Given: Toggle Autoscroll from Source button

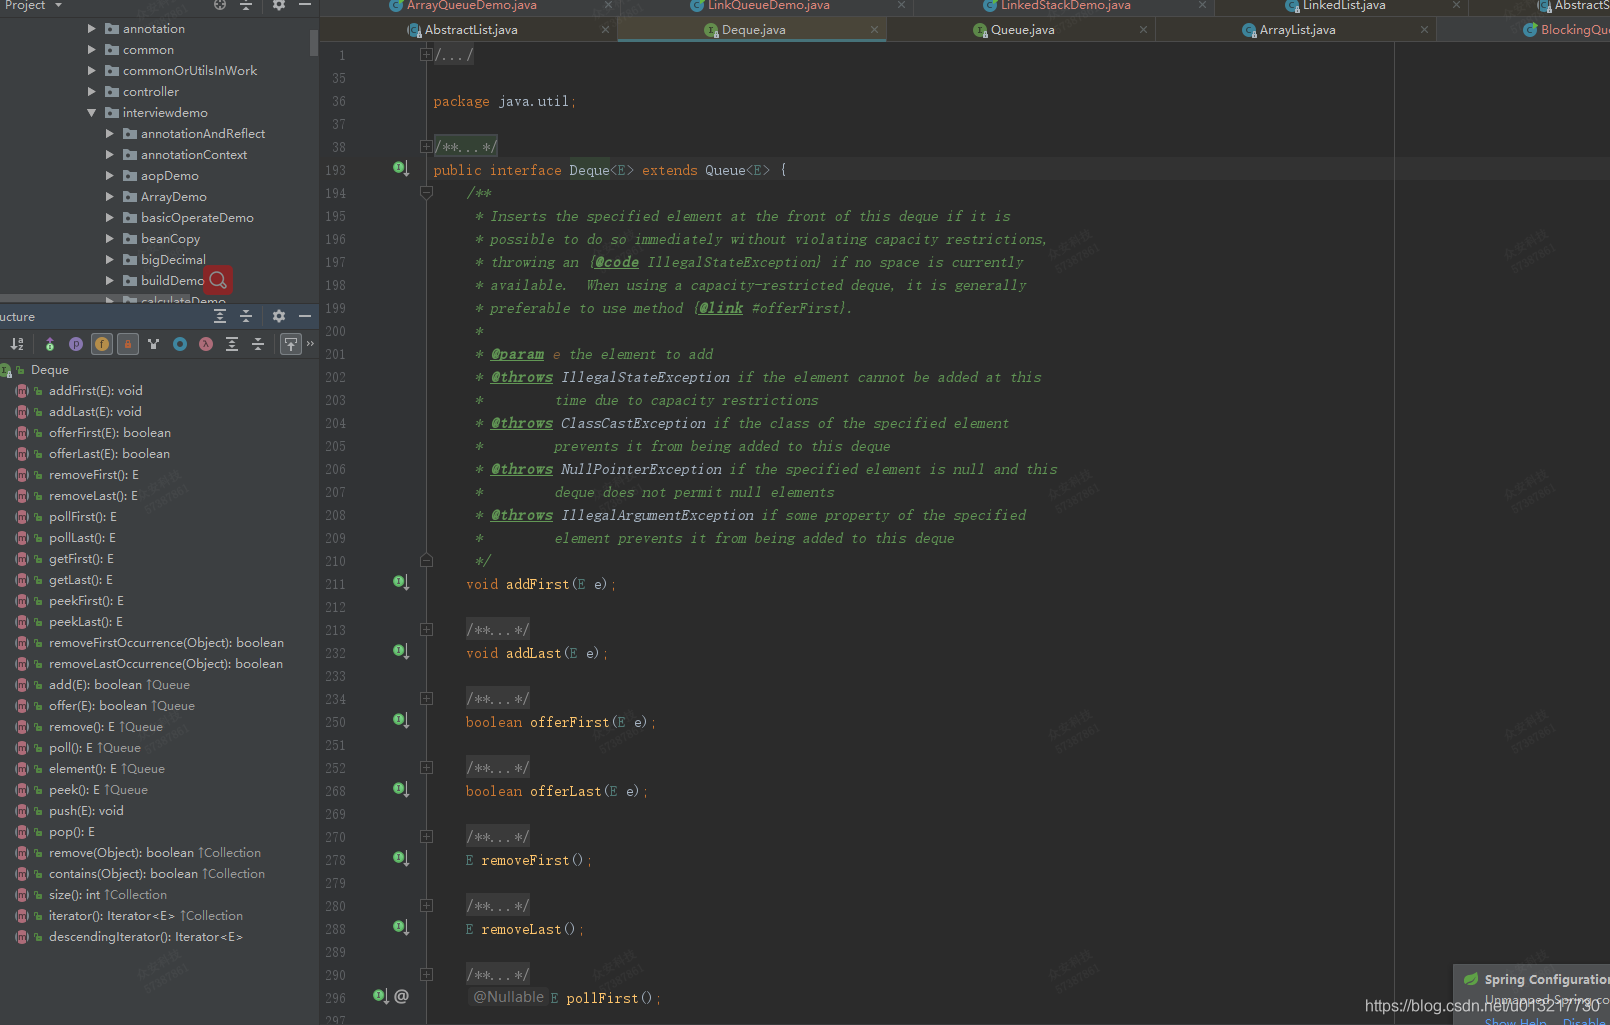Looking at the screenshot, I should click(x=290, y=344).
